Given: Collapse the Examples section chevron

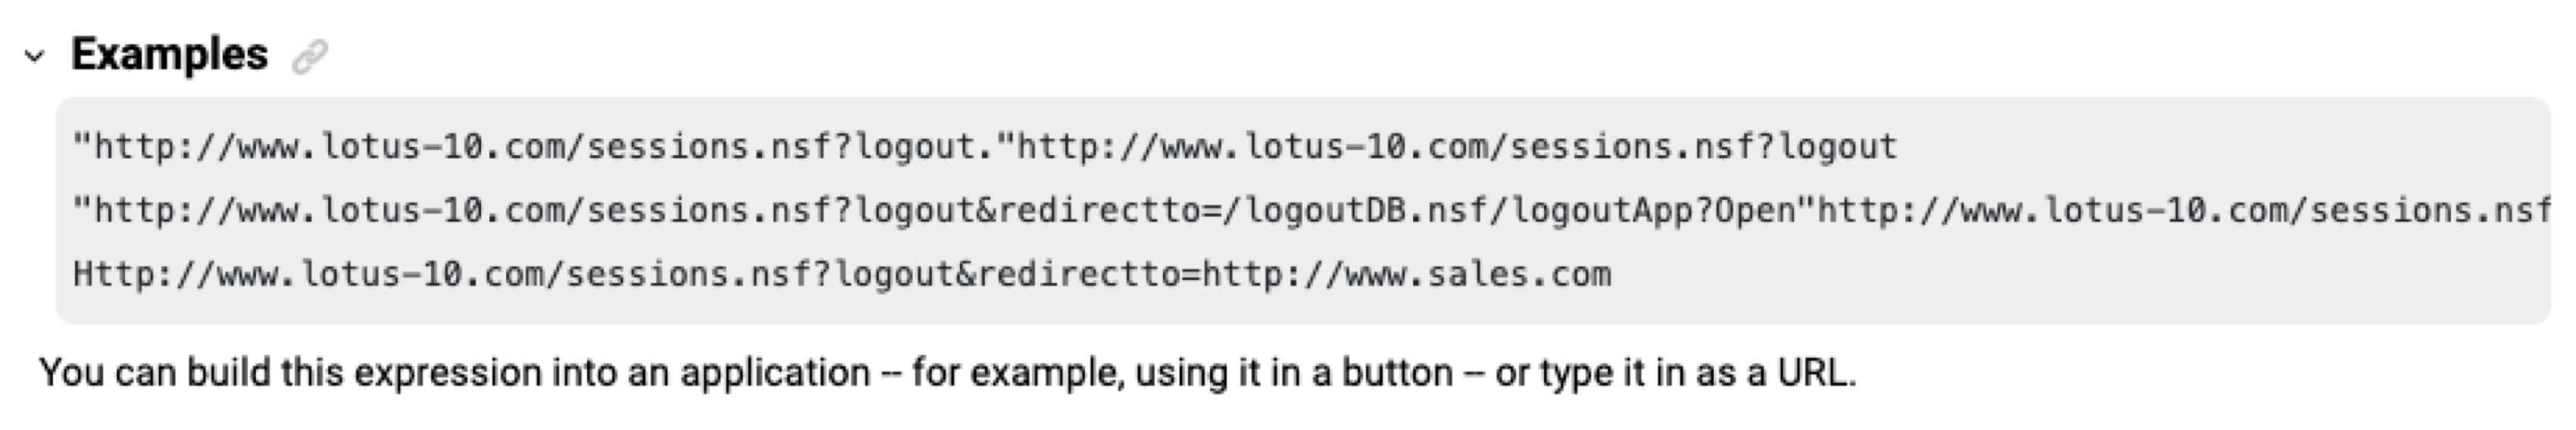Looking at the screenshot, I should [x=35, y=56].
